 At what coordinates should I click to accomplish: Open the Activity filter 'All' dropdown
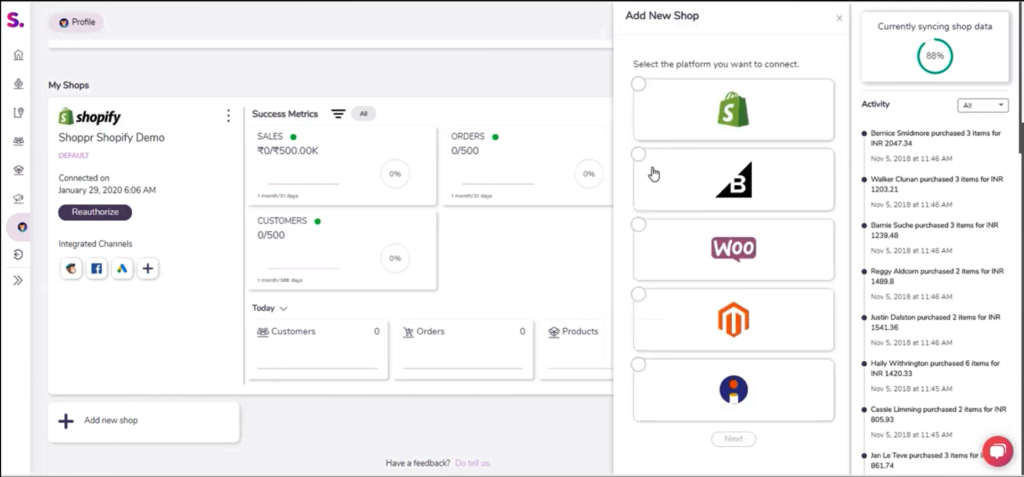(983, 105)
